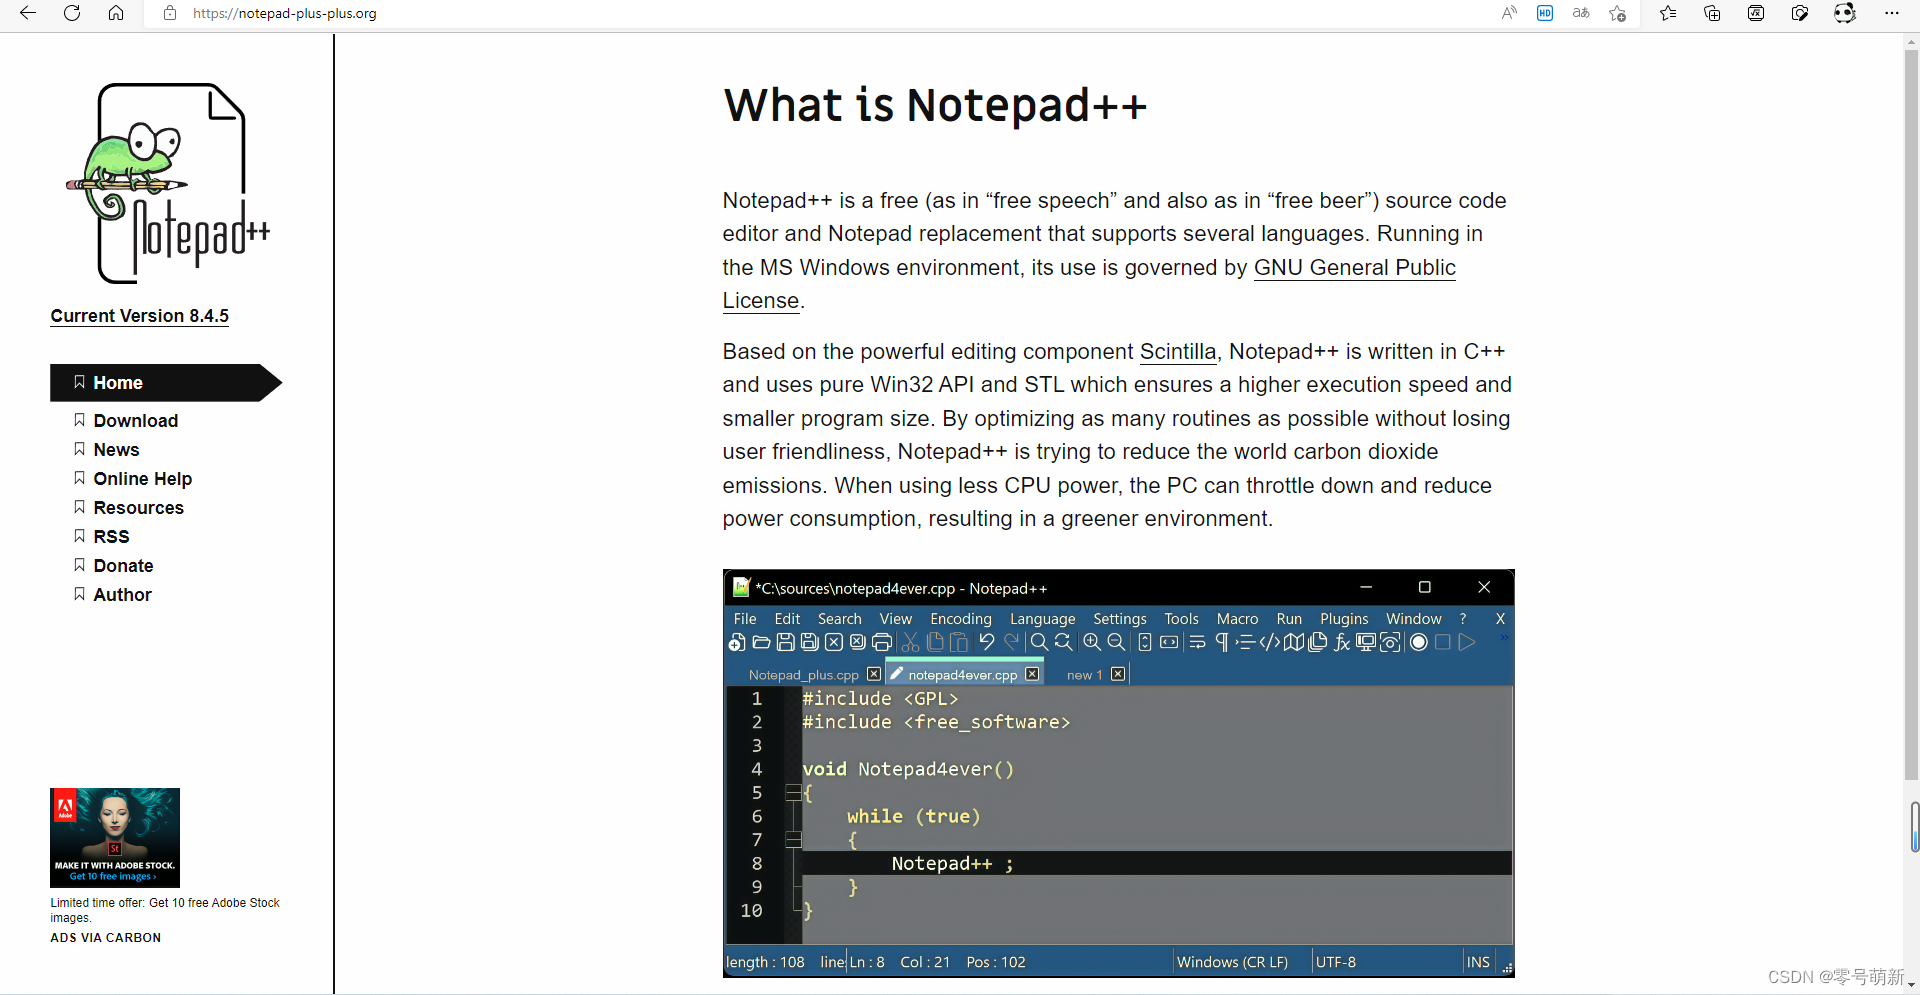Select the Notepad_plus.cpp tab in the screenshot

coord(803,675)
